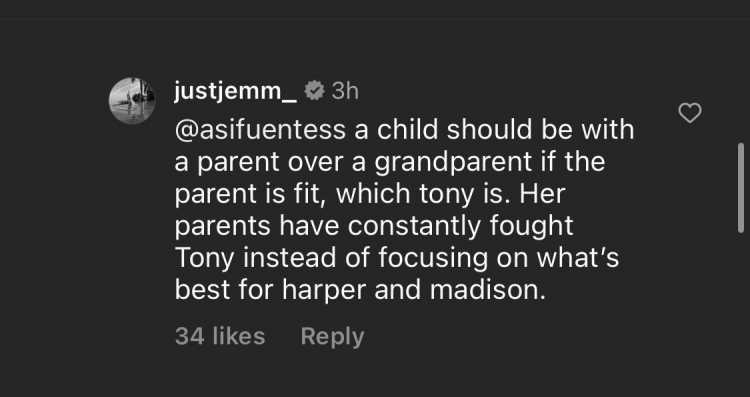Open the justjemm_ profile picture
Viewport: 750px width, 397px height.
(x=132, y=101)
